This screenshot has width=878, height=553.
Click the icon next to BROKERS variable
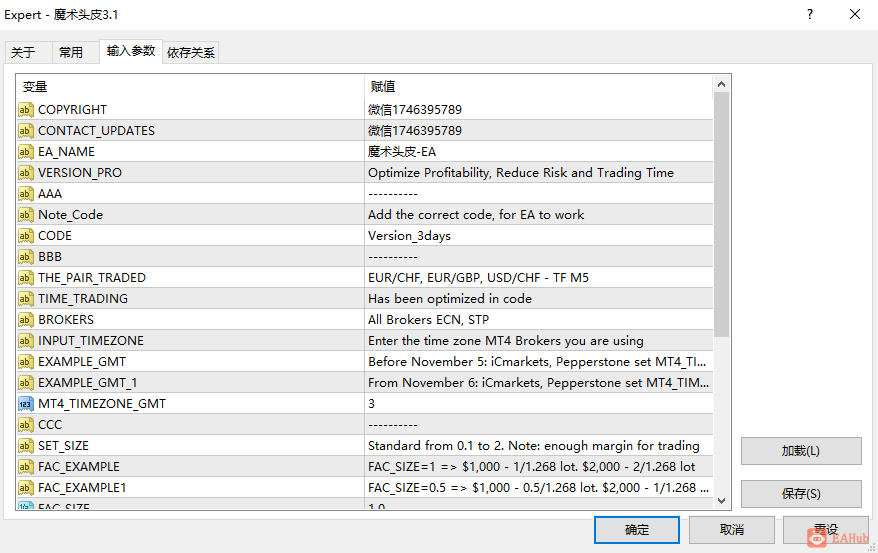[26, 320]
